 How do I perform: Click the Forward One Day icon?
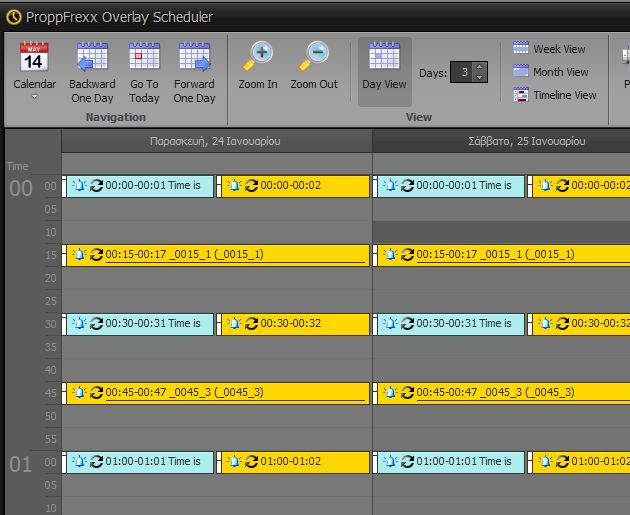(194, 60)
